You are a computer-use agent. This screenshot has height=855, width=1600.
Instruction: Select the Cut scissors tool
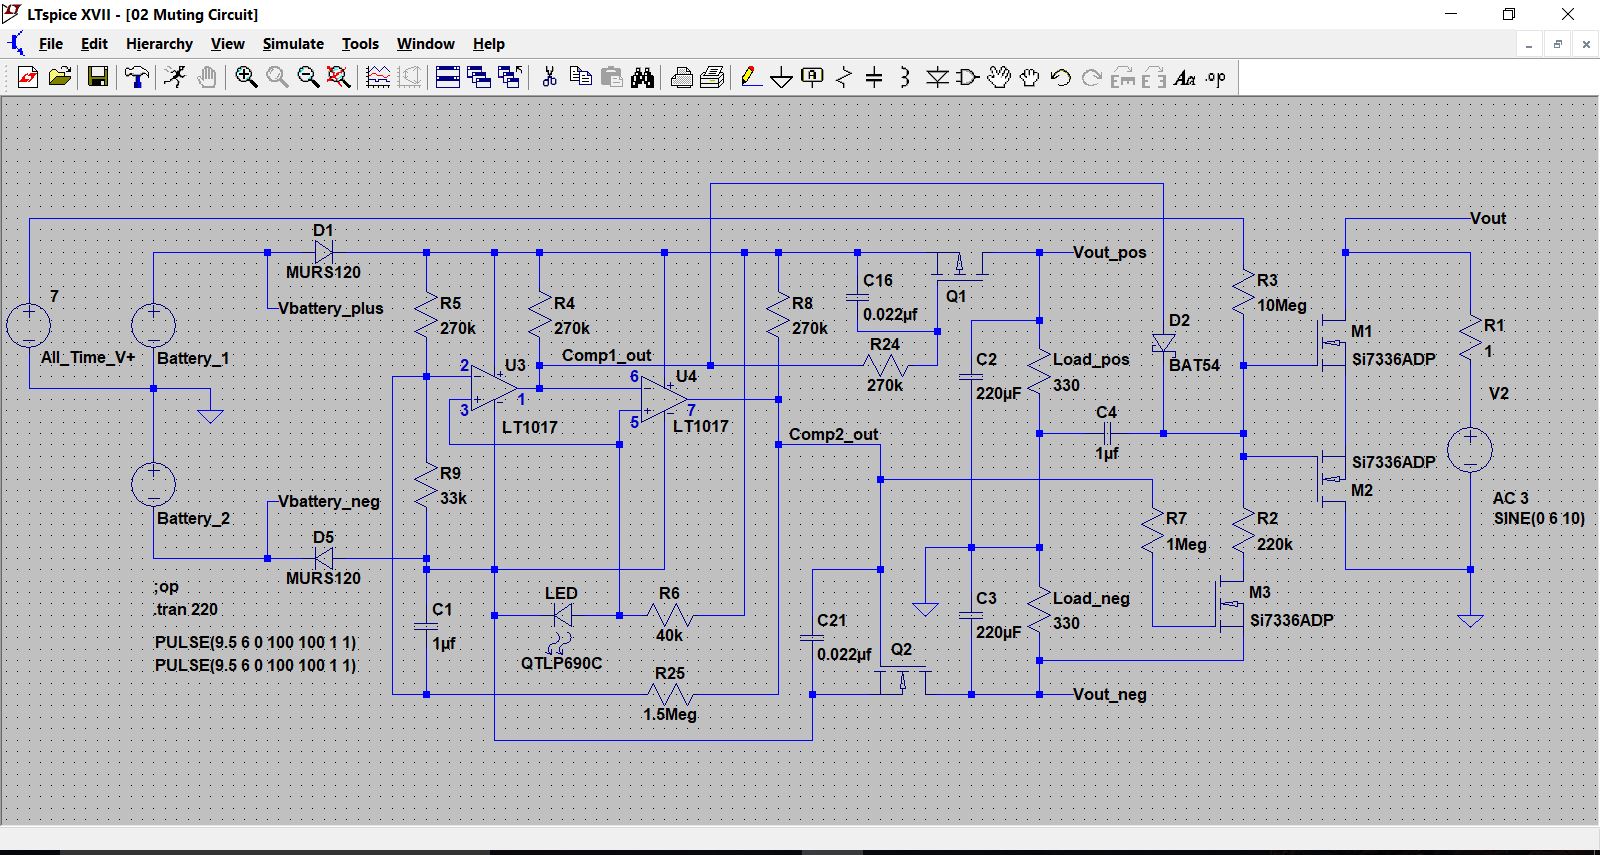(549, 77)
